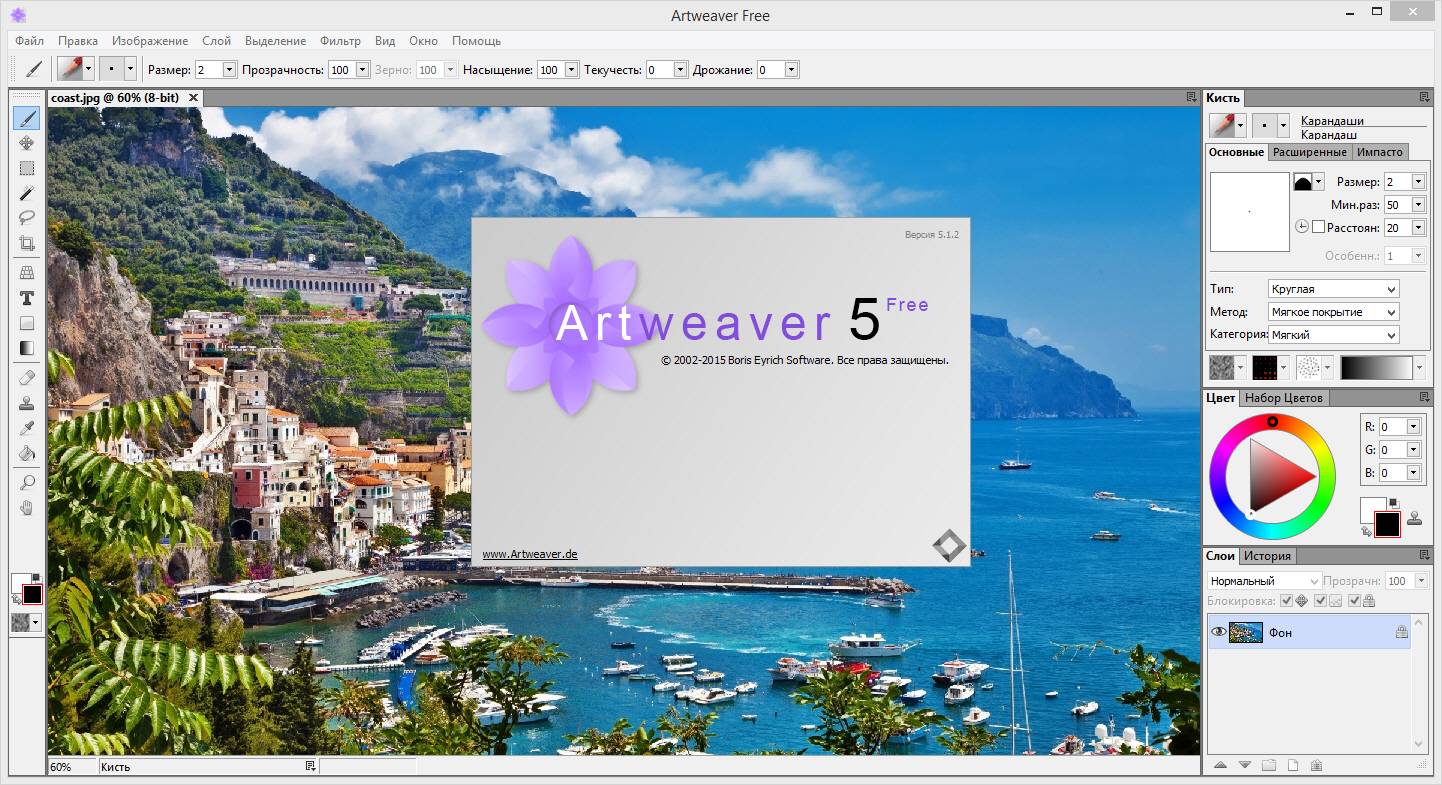Open the paper texture selector in toolbox
The width and height of the screenshot is (1442, 785).
[x=26, y=622]
